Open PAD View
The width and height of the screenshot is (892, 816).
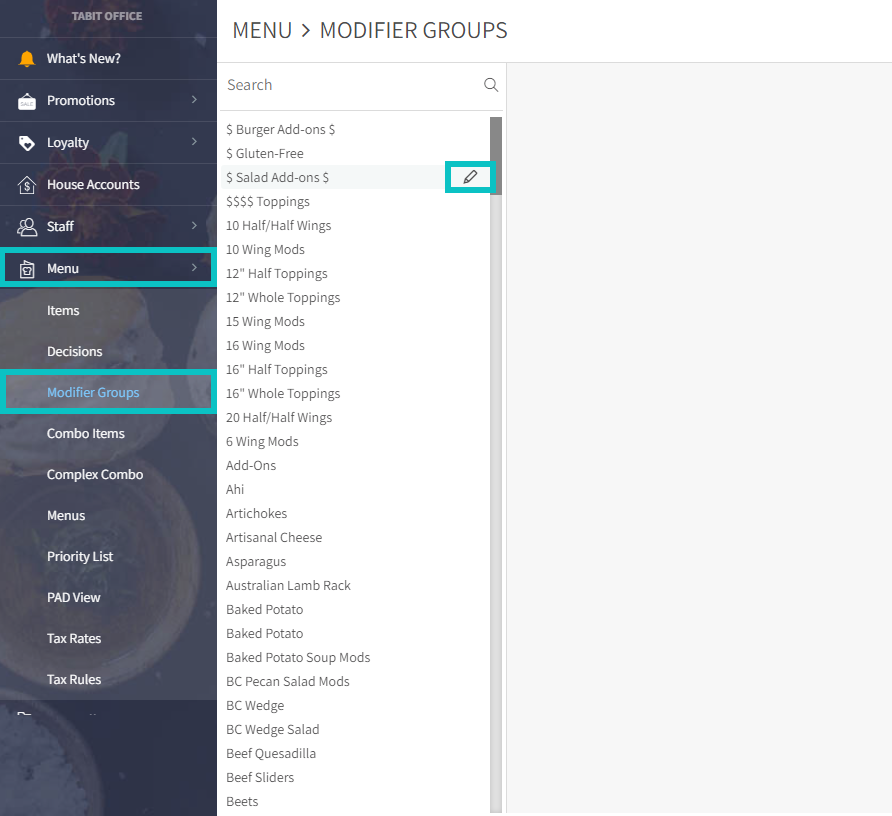(x=73, y=597)
